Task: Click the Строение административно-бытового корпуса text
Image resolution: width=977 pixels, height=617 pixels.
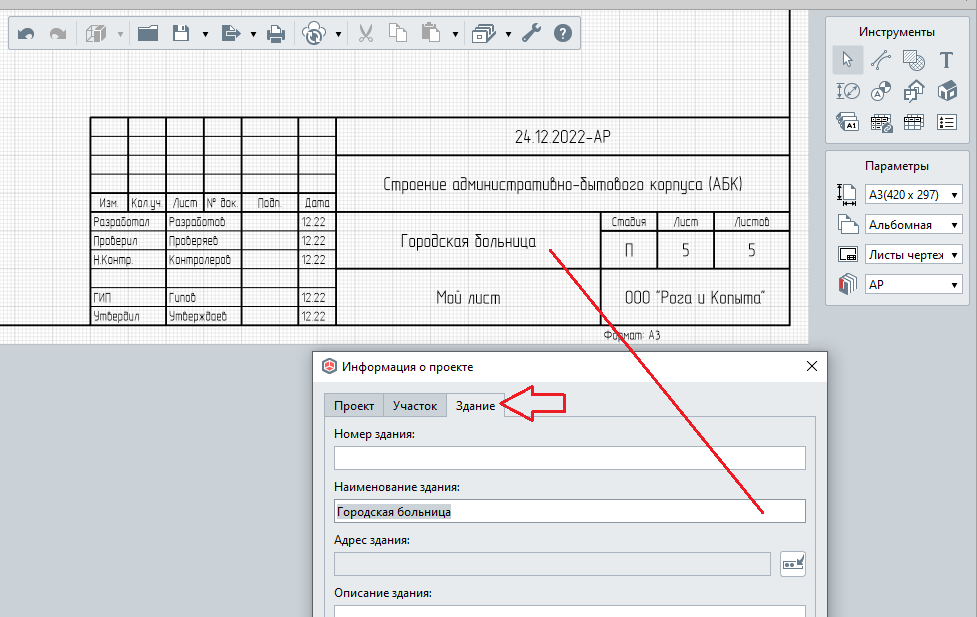Action: click(563, 184)
